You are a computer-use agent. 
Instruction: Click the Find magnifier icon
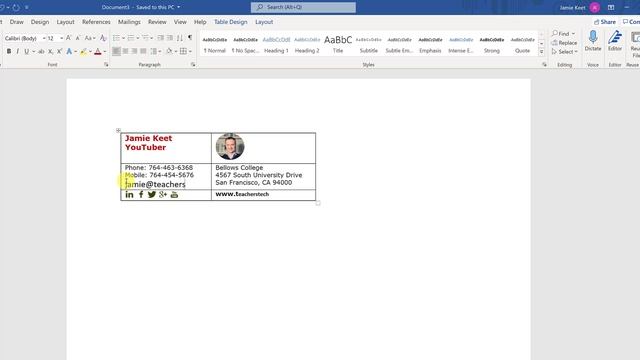tap(555, 33)
